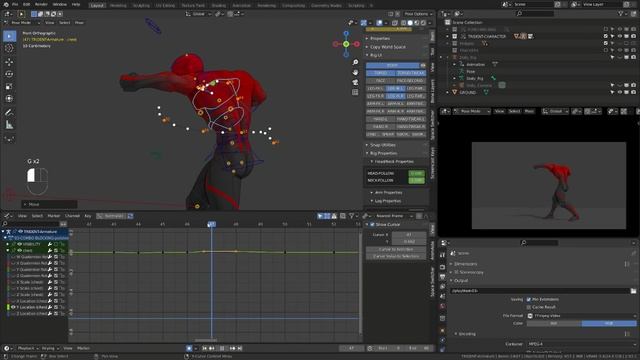Open the Edit menu in top bar

(27, 4)
